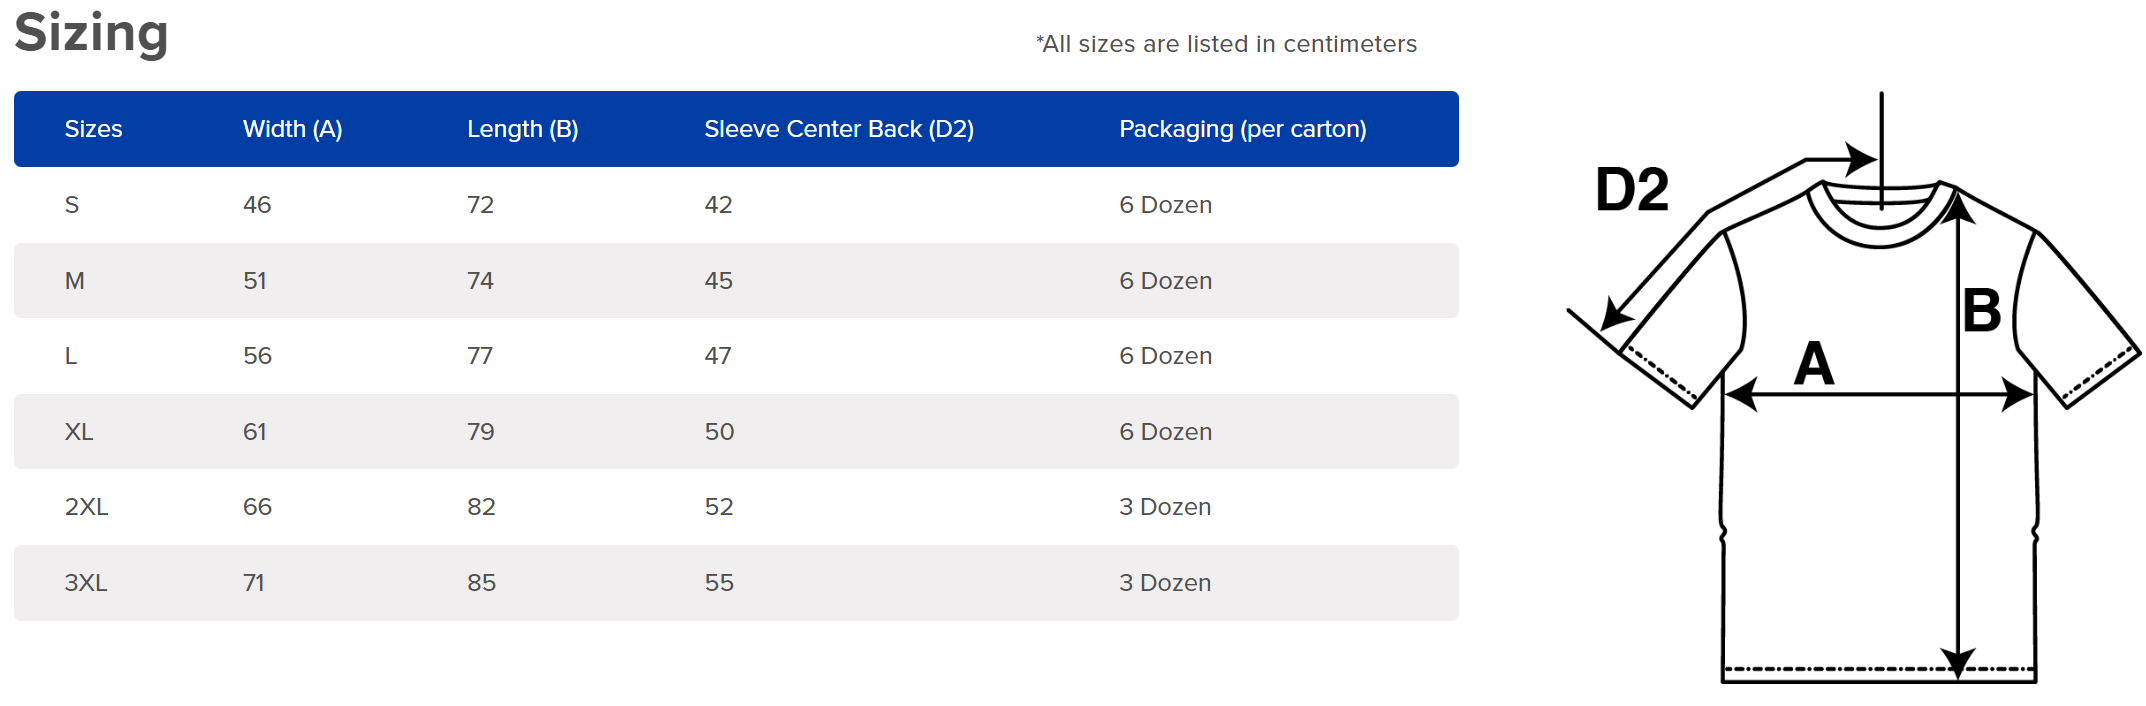Click the centimeters note text
This screenshot has height=706, width=2146.
pyautogui.click(x=1226, y=44)
